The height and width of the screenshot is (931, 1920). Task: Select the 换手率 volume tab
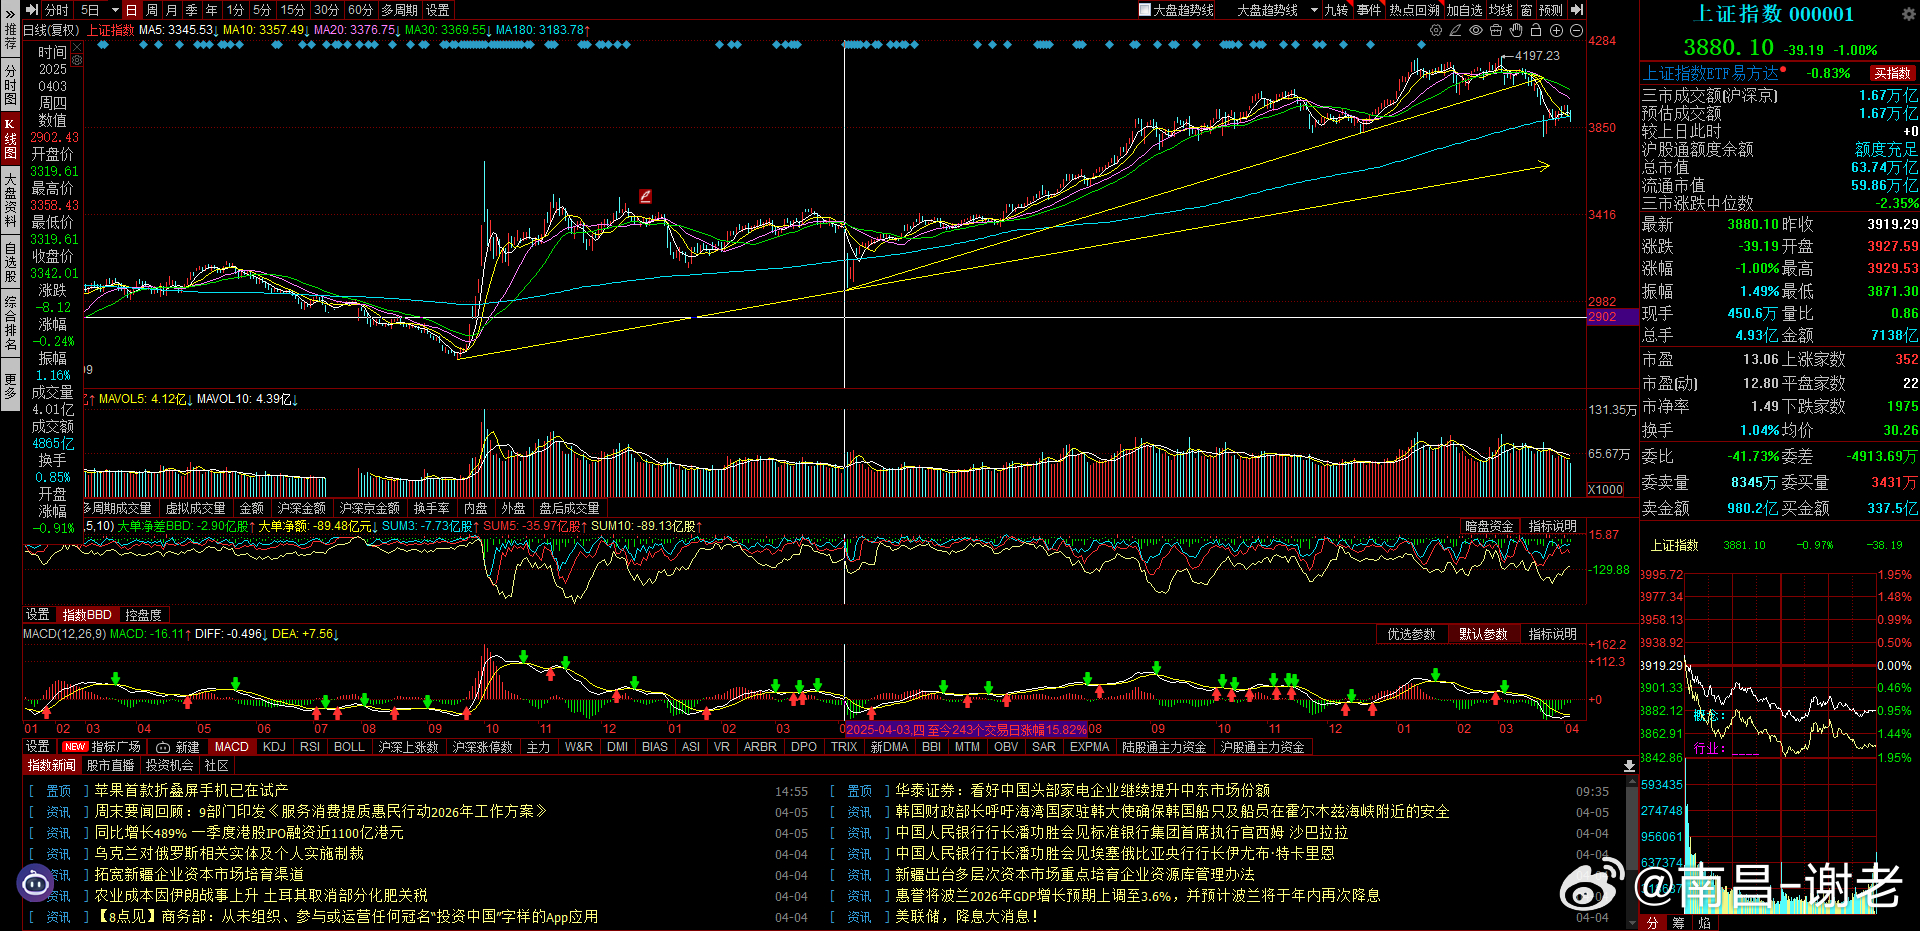point(431,509)
